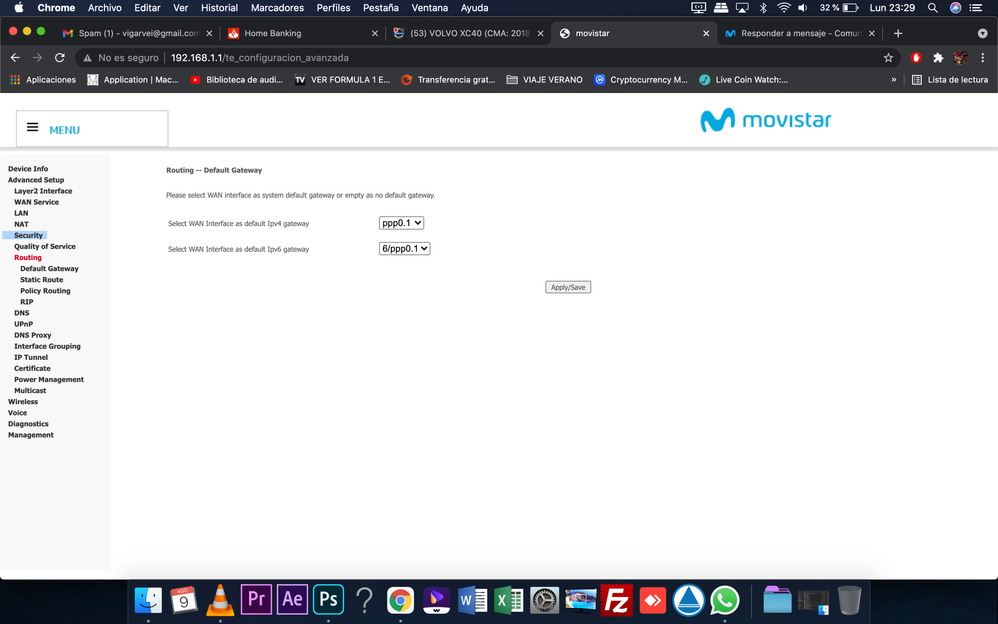
Task: Open the Wireless section in sidebar
Action: (x=23, y=402)
